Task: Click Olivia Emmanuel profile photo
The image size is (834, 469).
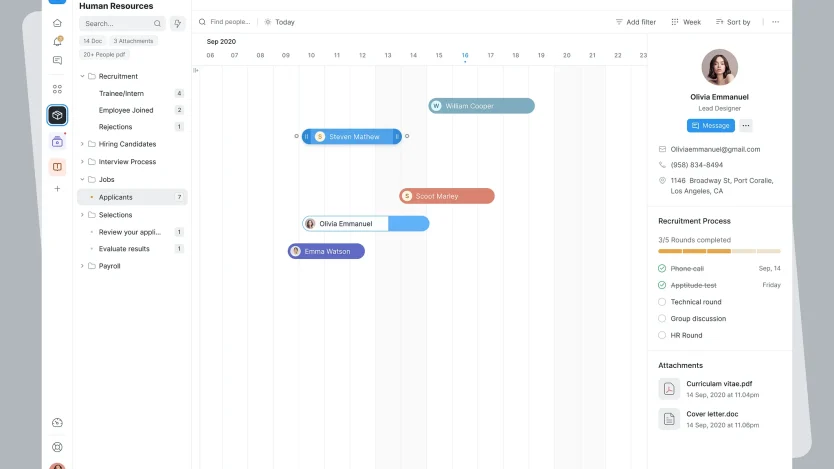Action: 719,68
